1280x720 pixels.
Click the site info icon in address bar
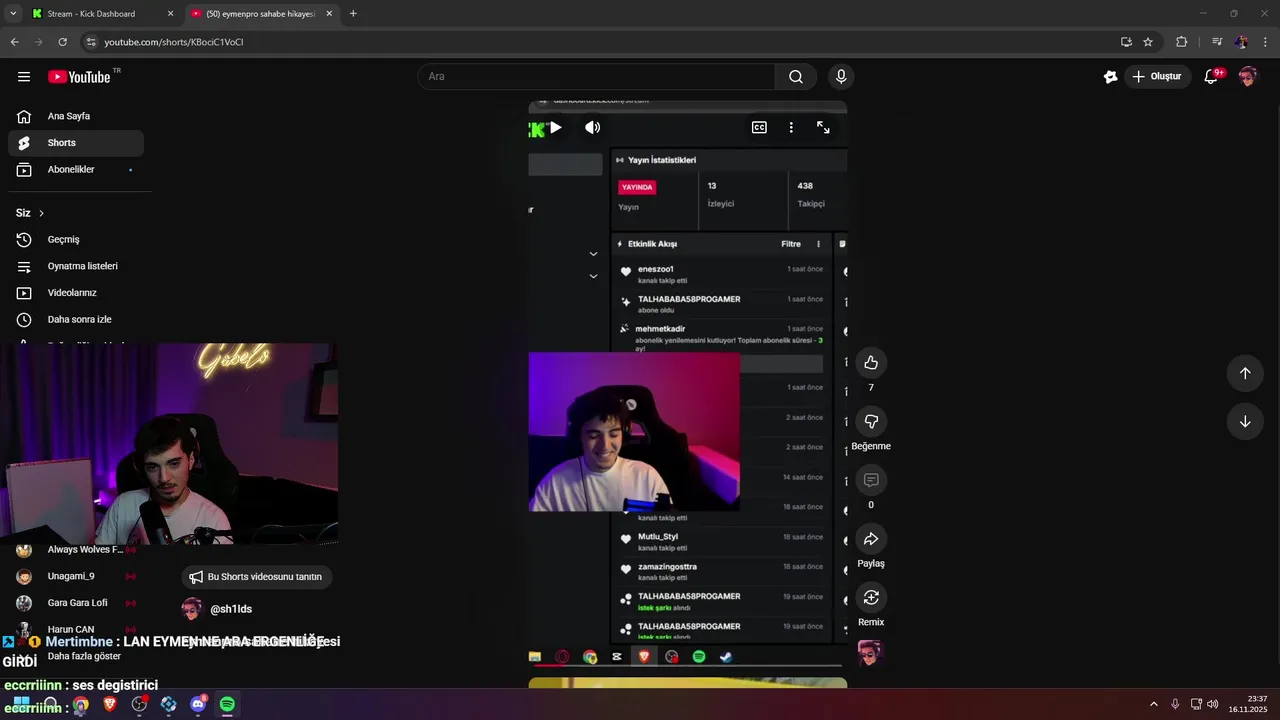(x=91, y=42)
